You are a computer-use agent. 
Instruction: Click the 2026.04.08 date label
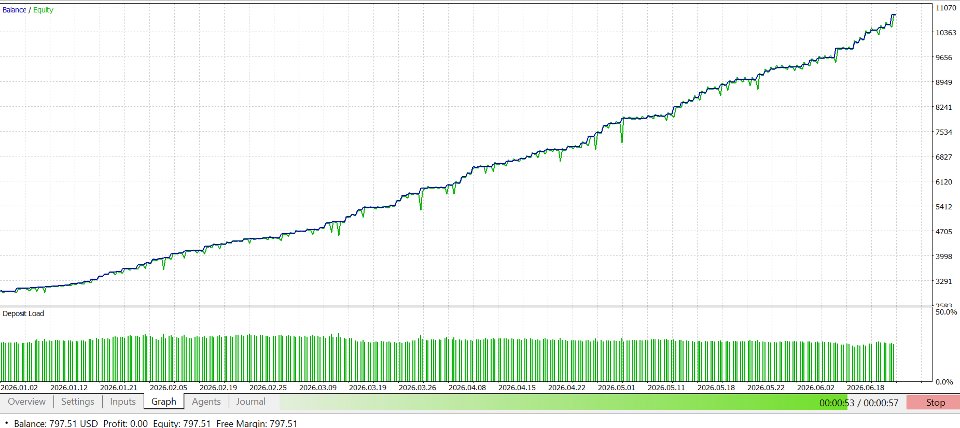click(467, 388)
